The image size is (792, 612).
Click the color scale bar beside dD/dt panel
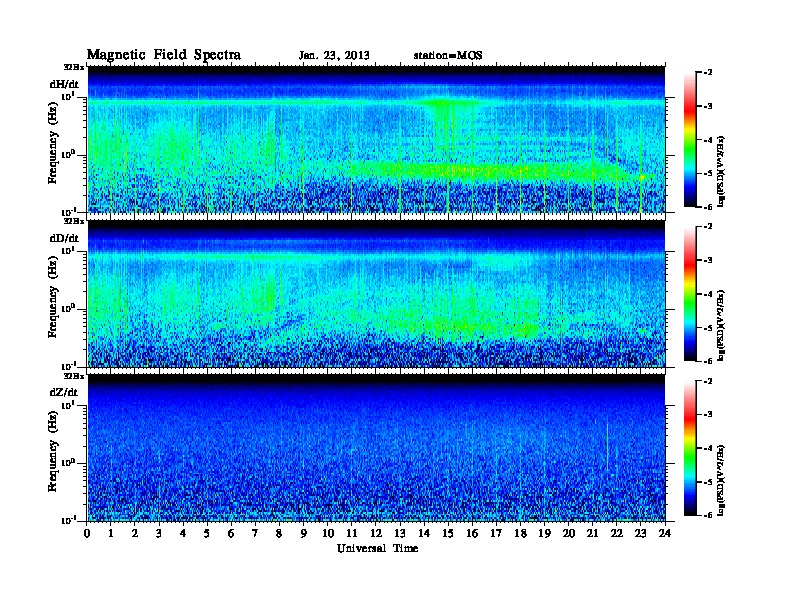[690, 293]
